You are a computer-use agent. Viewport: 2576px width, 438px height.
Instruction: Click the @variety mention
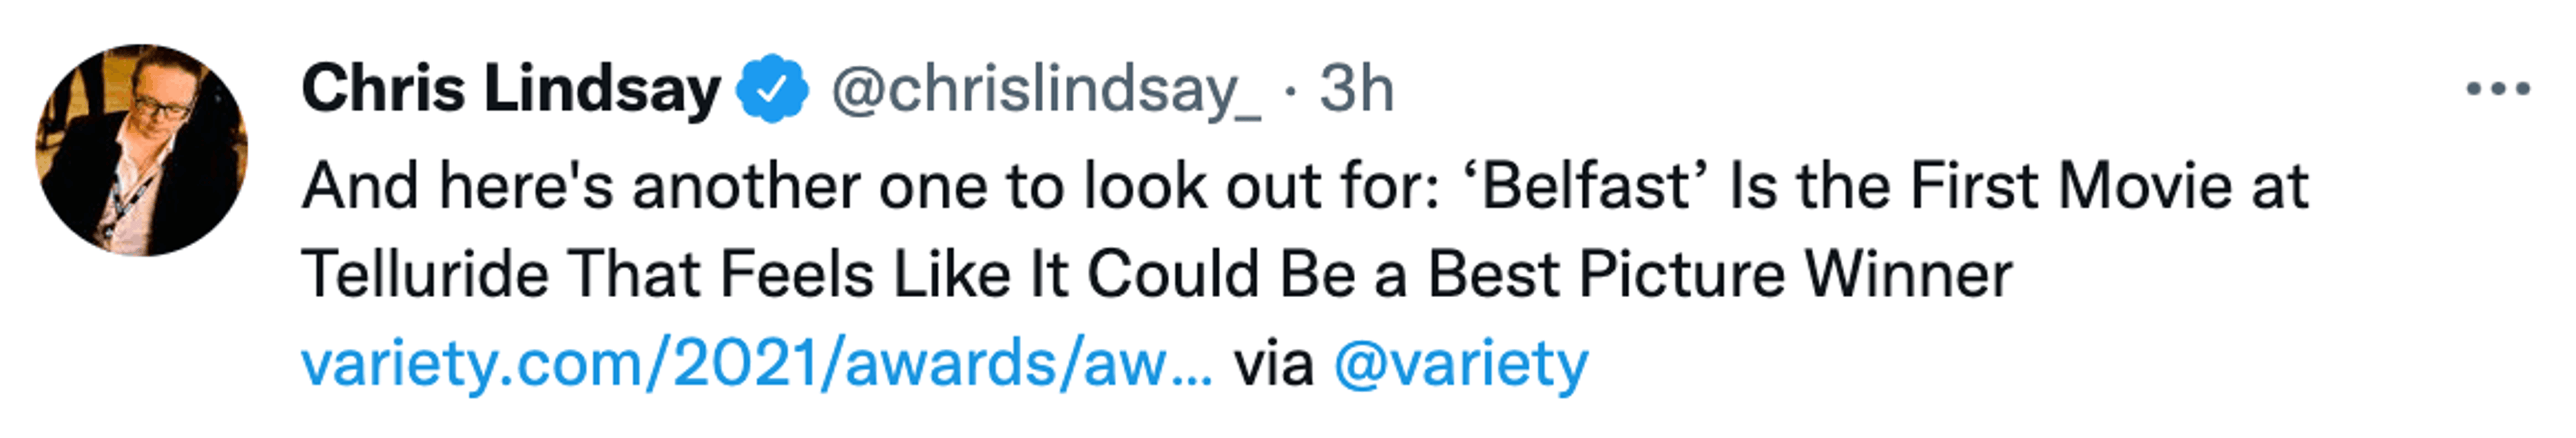tap(1460, 363)
